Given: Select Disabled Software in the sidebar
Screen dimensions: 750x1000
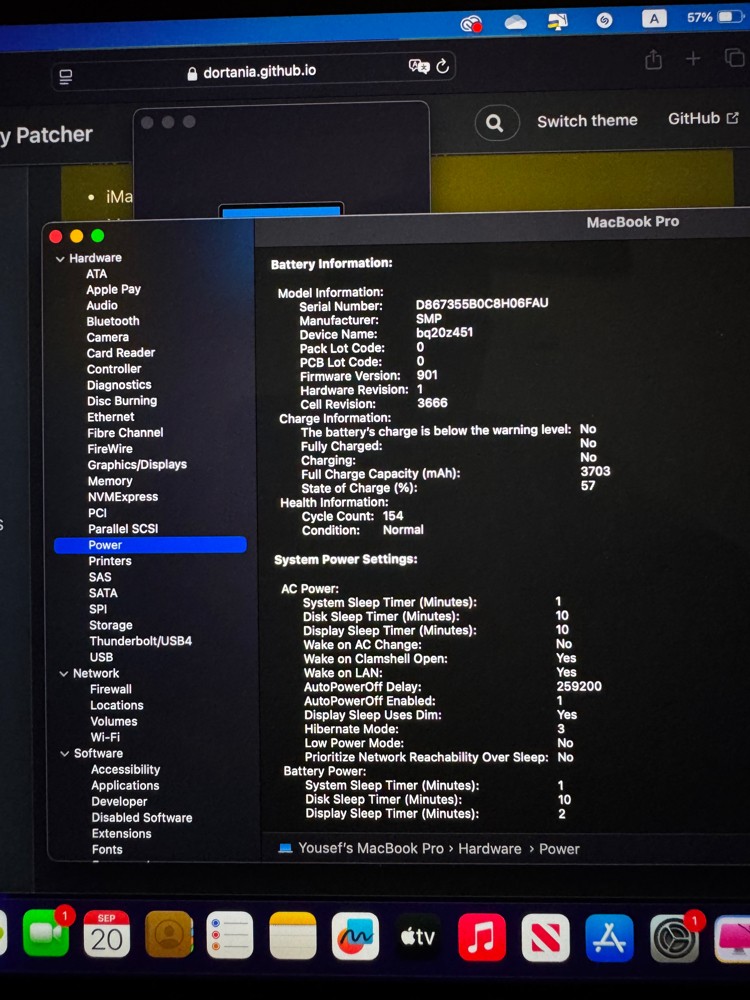Looking at the screenshot, I should click(142, 818).
